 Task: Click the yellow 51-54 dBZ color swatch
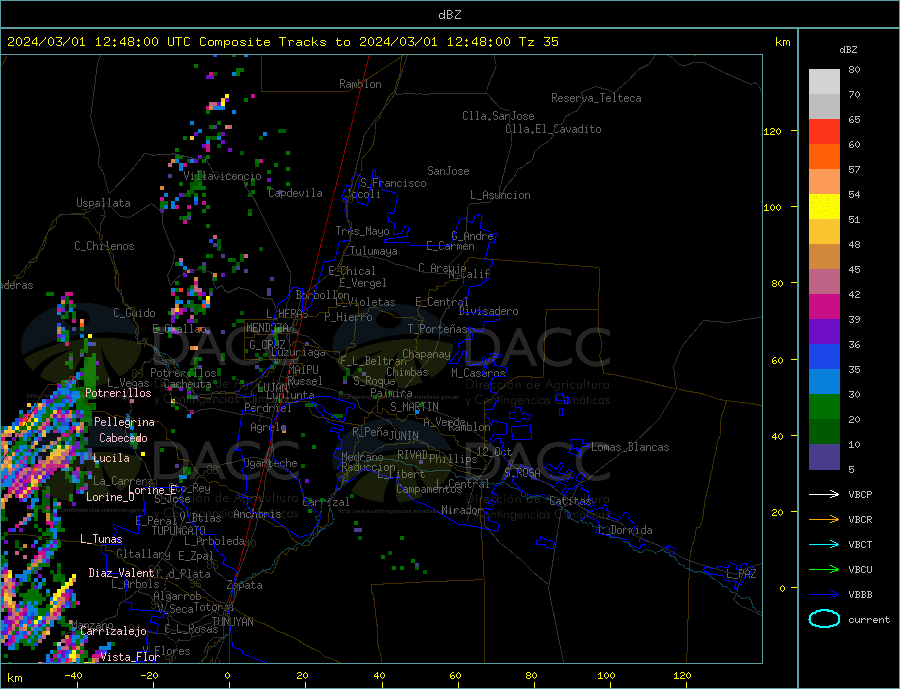(824, 207)
